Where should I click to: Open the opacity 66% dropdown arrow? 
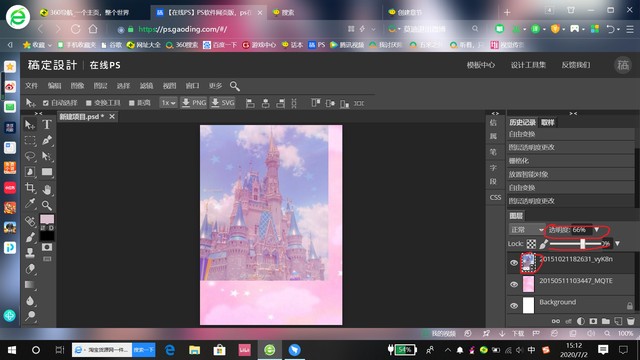(x=597, y=230)
